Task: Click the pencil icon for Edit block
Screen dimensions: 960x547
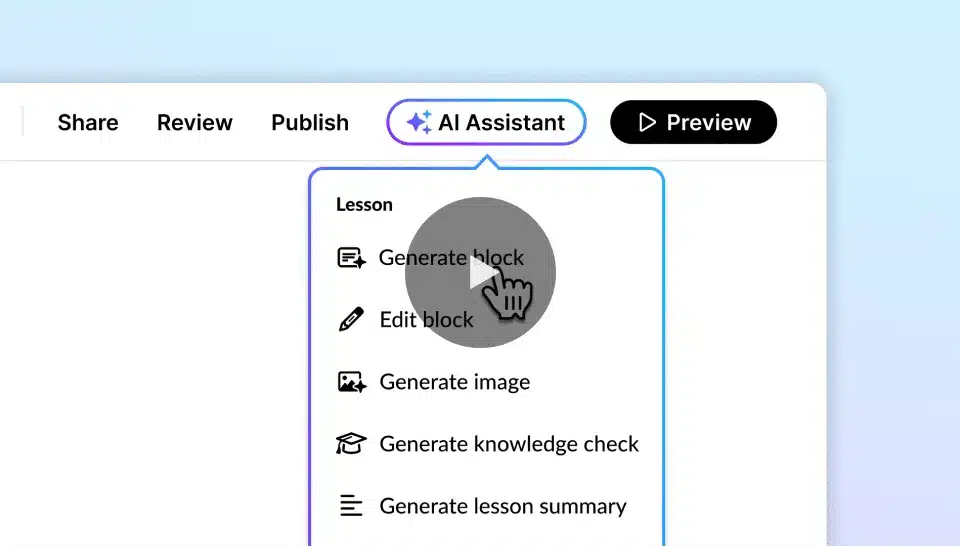Action: pyautogui.click(x=351, y=320)
